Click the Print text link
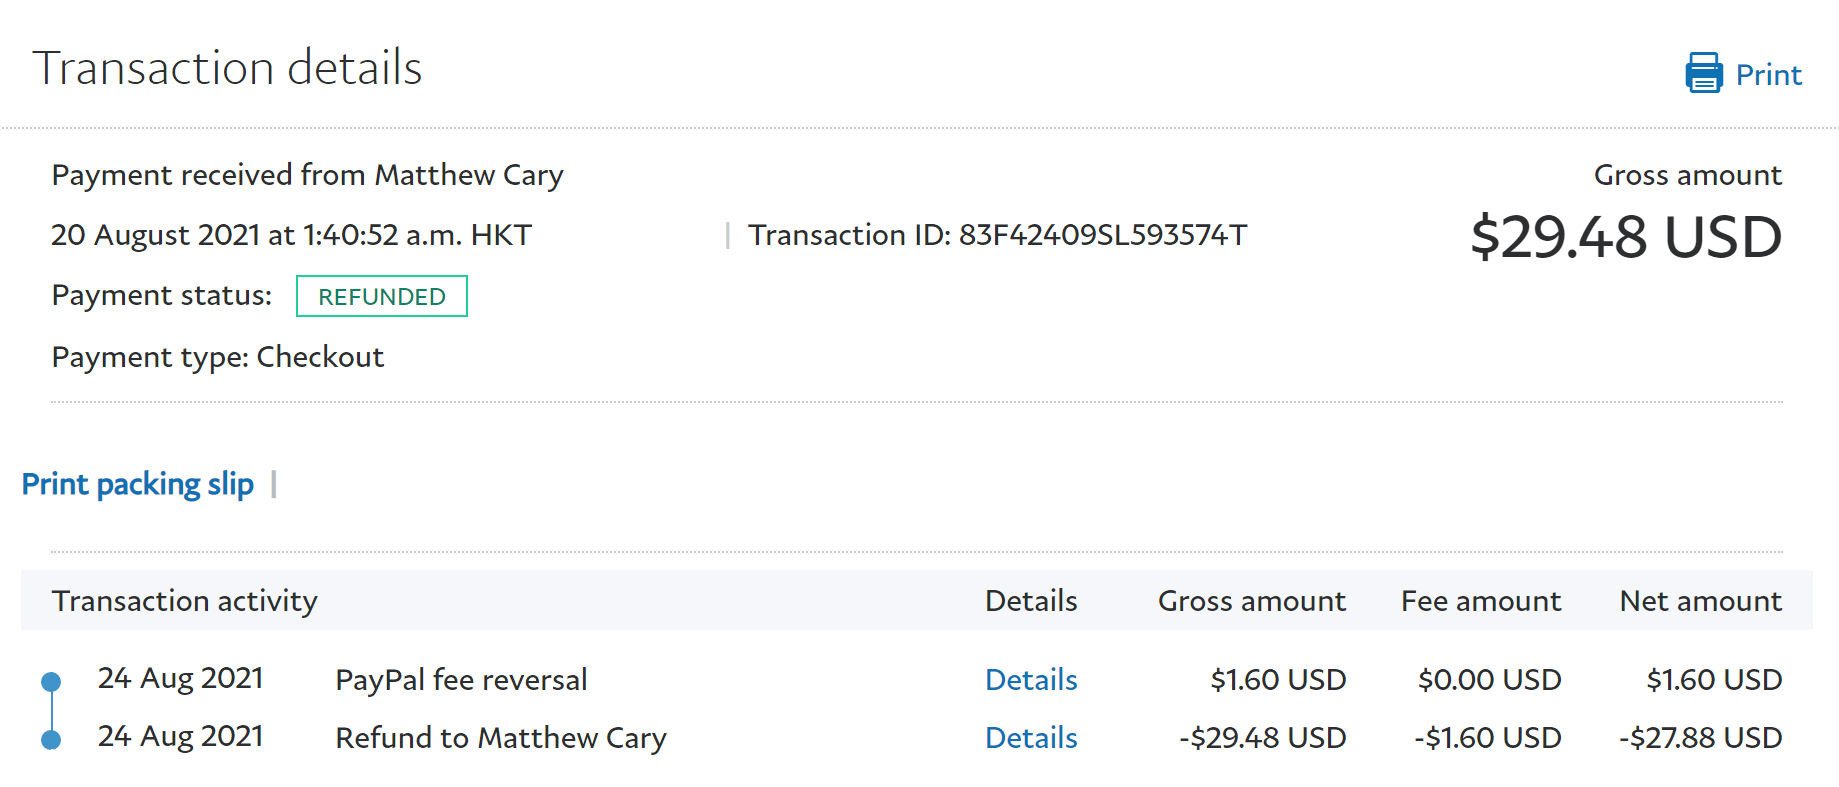Viewport: 1839px width, 787px height. [1768, 75]
